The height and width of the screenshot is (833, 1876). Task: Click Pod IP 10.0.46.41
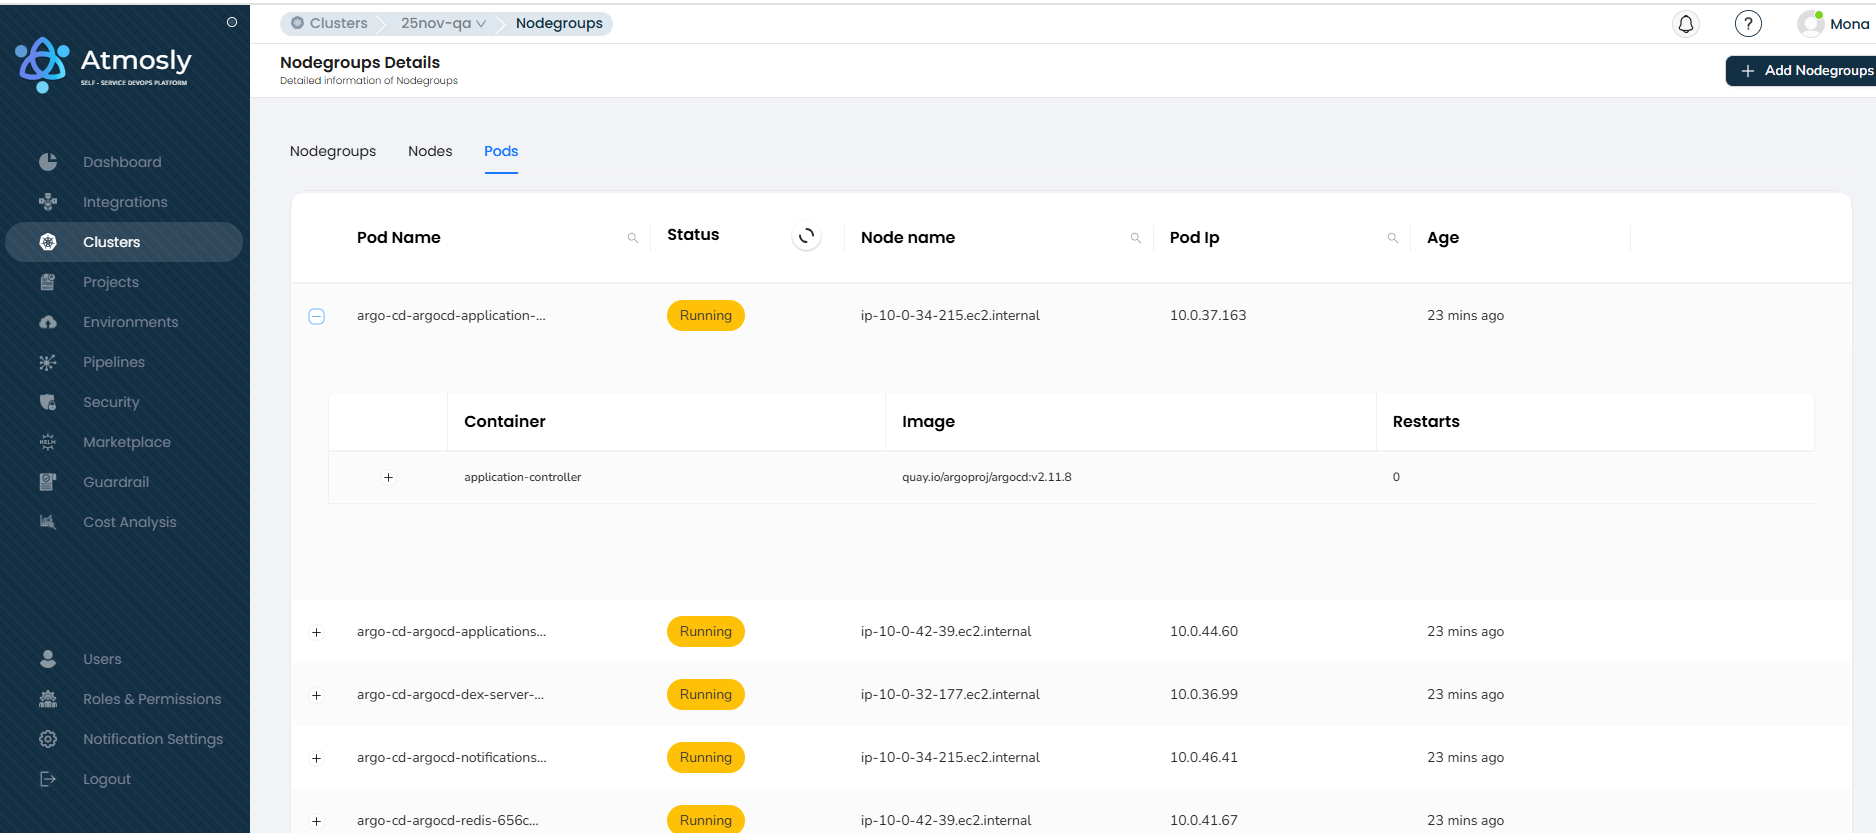pos(1204,757)
